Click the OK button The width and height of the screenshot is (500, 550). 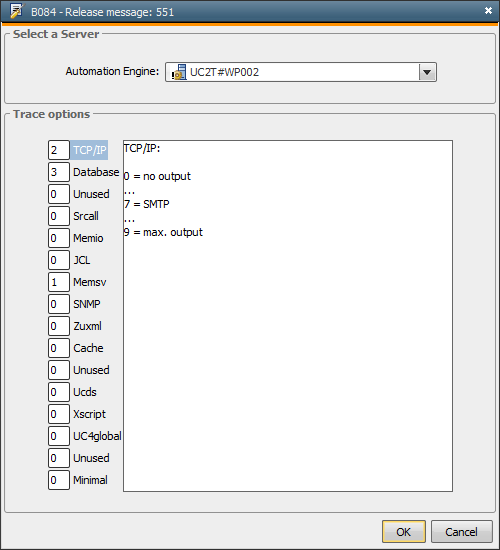tap(404, 532)
